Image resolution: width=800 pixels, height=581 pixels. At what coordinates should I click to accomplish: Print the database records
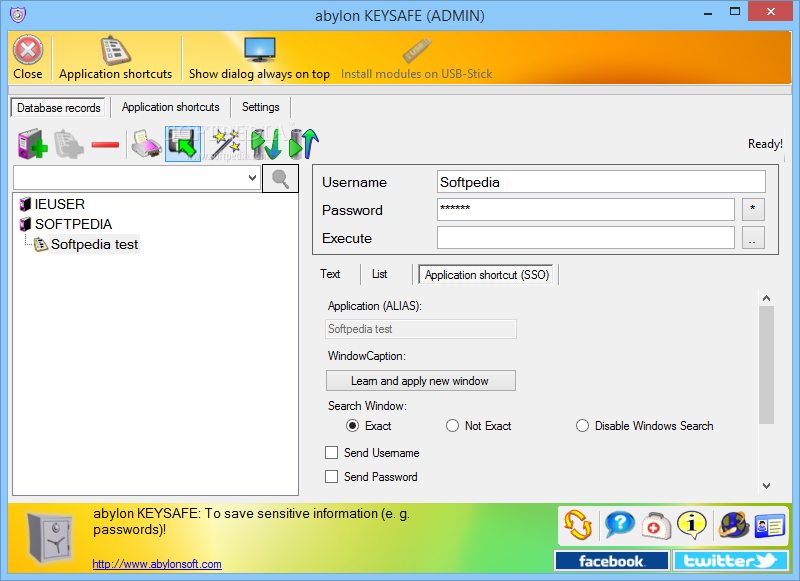click(x=146, y=144)
